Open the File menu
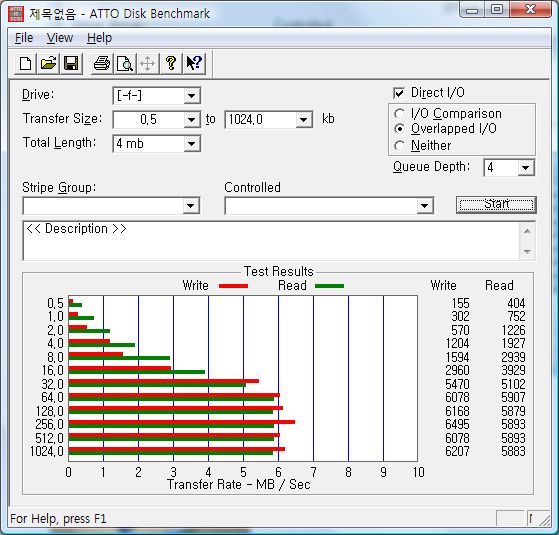Image resolution: width=559 pixels, height=535 pixels. tap(24, 38)
